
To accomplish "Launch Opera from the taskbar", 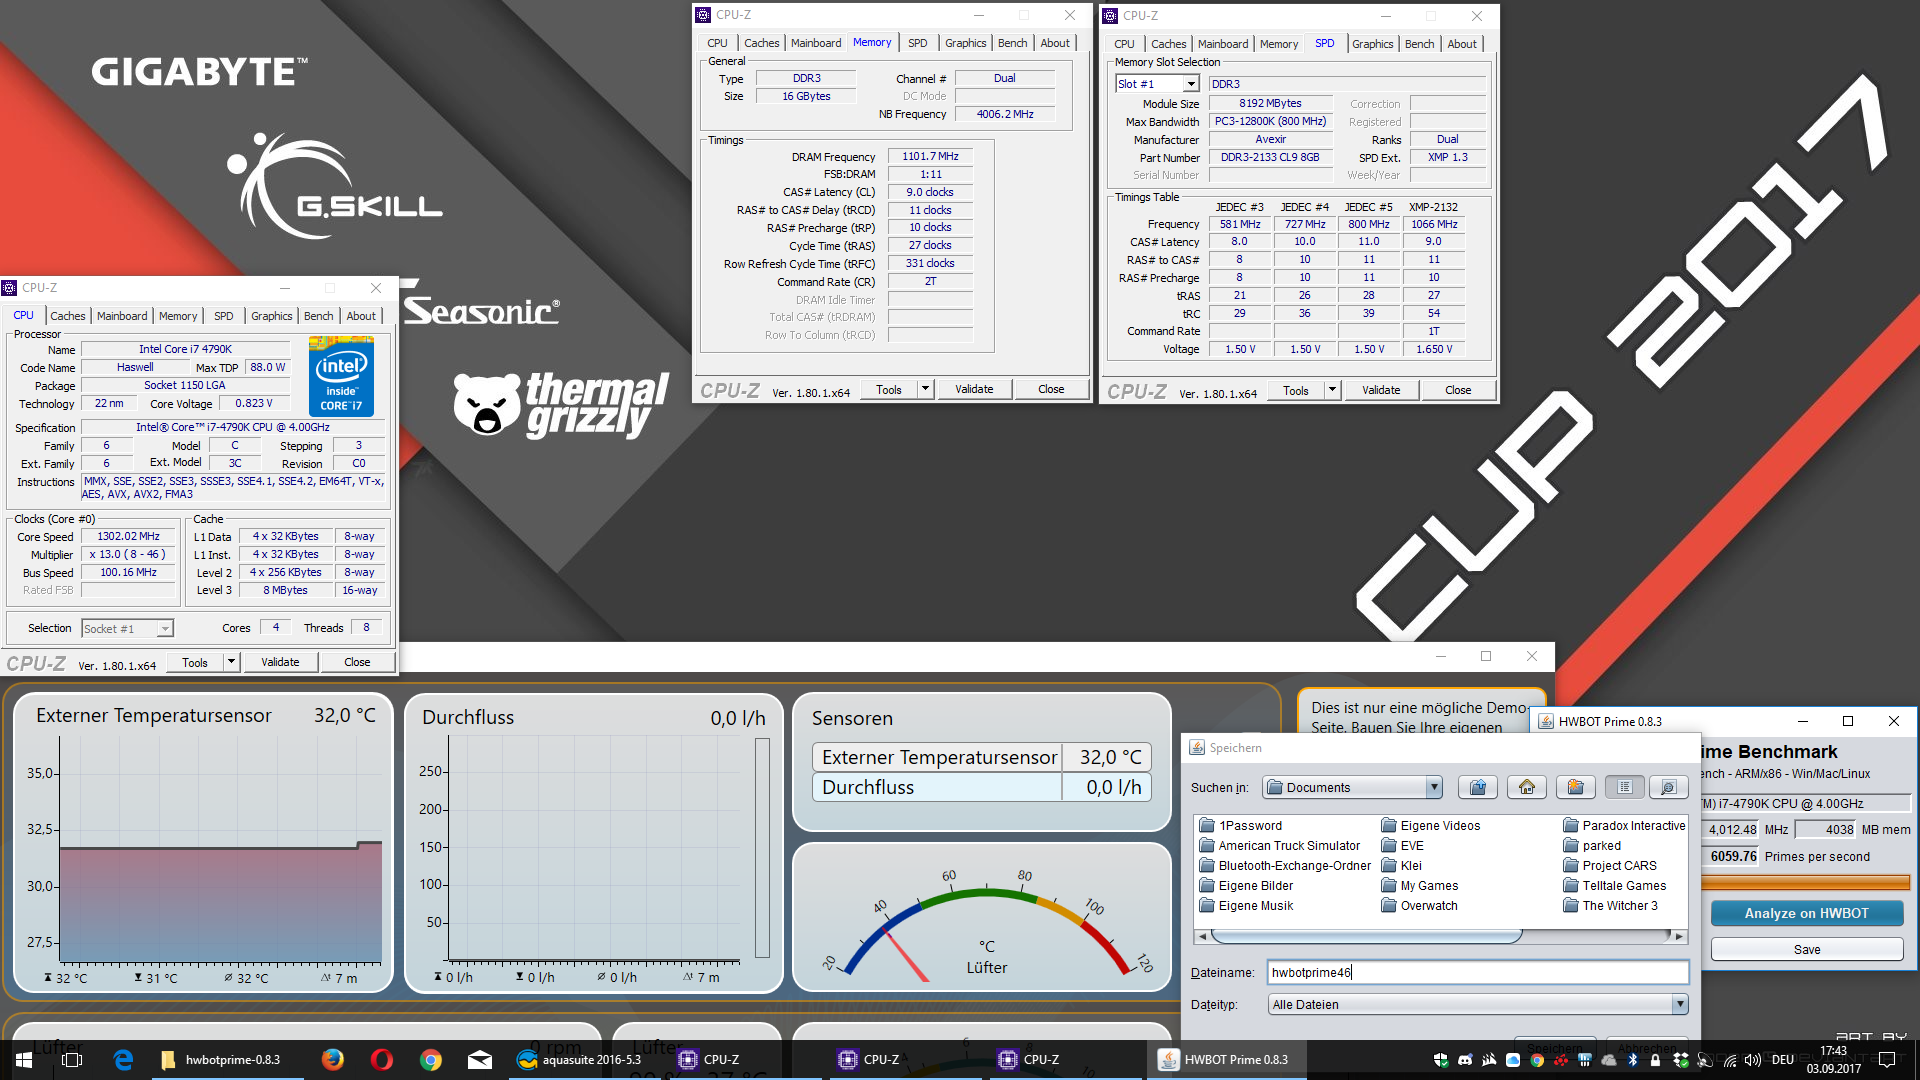I will click(382, 1059).
